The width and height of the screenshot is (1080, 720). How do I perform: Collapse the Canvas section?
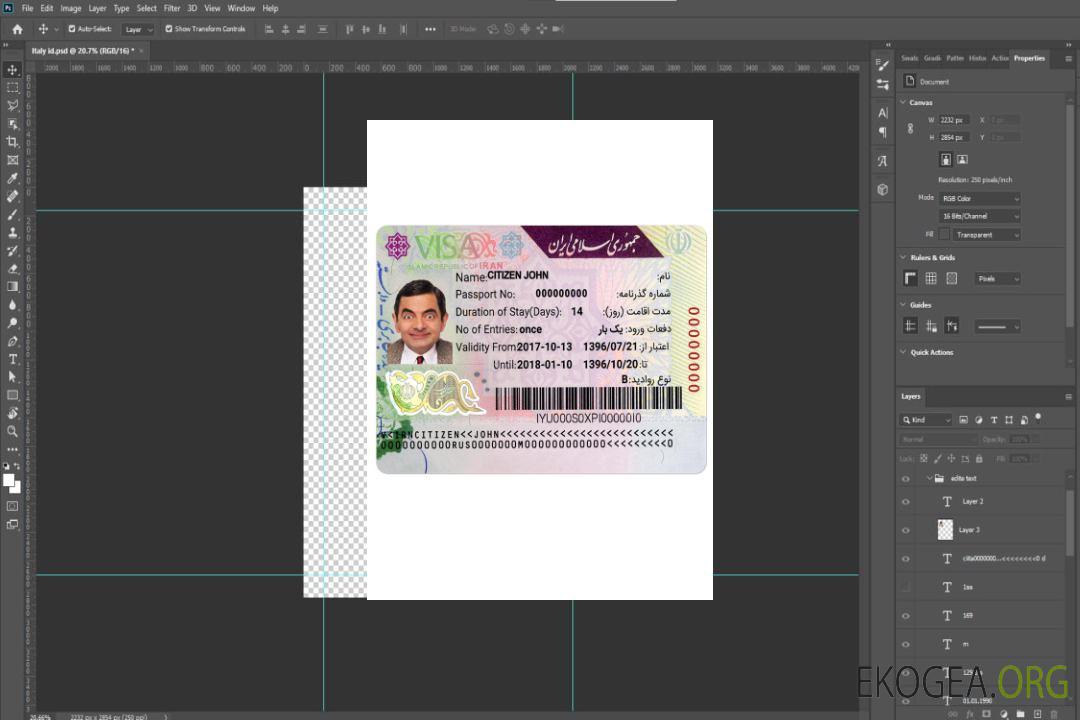903,102
